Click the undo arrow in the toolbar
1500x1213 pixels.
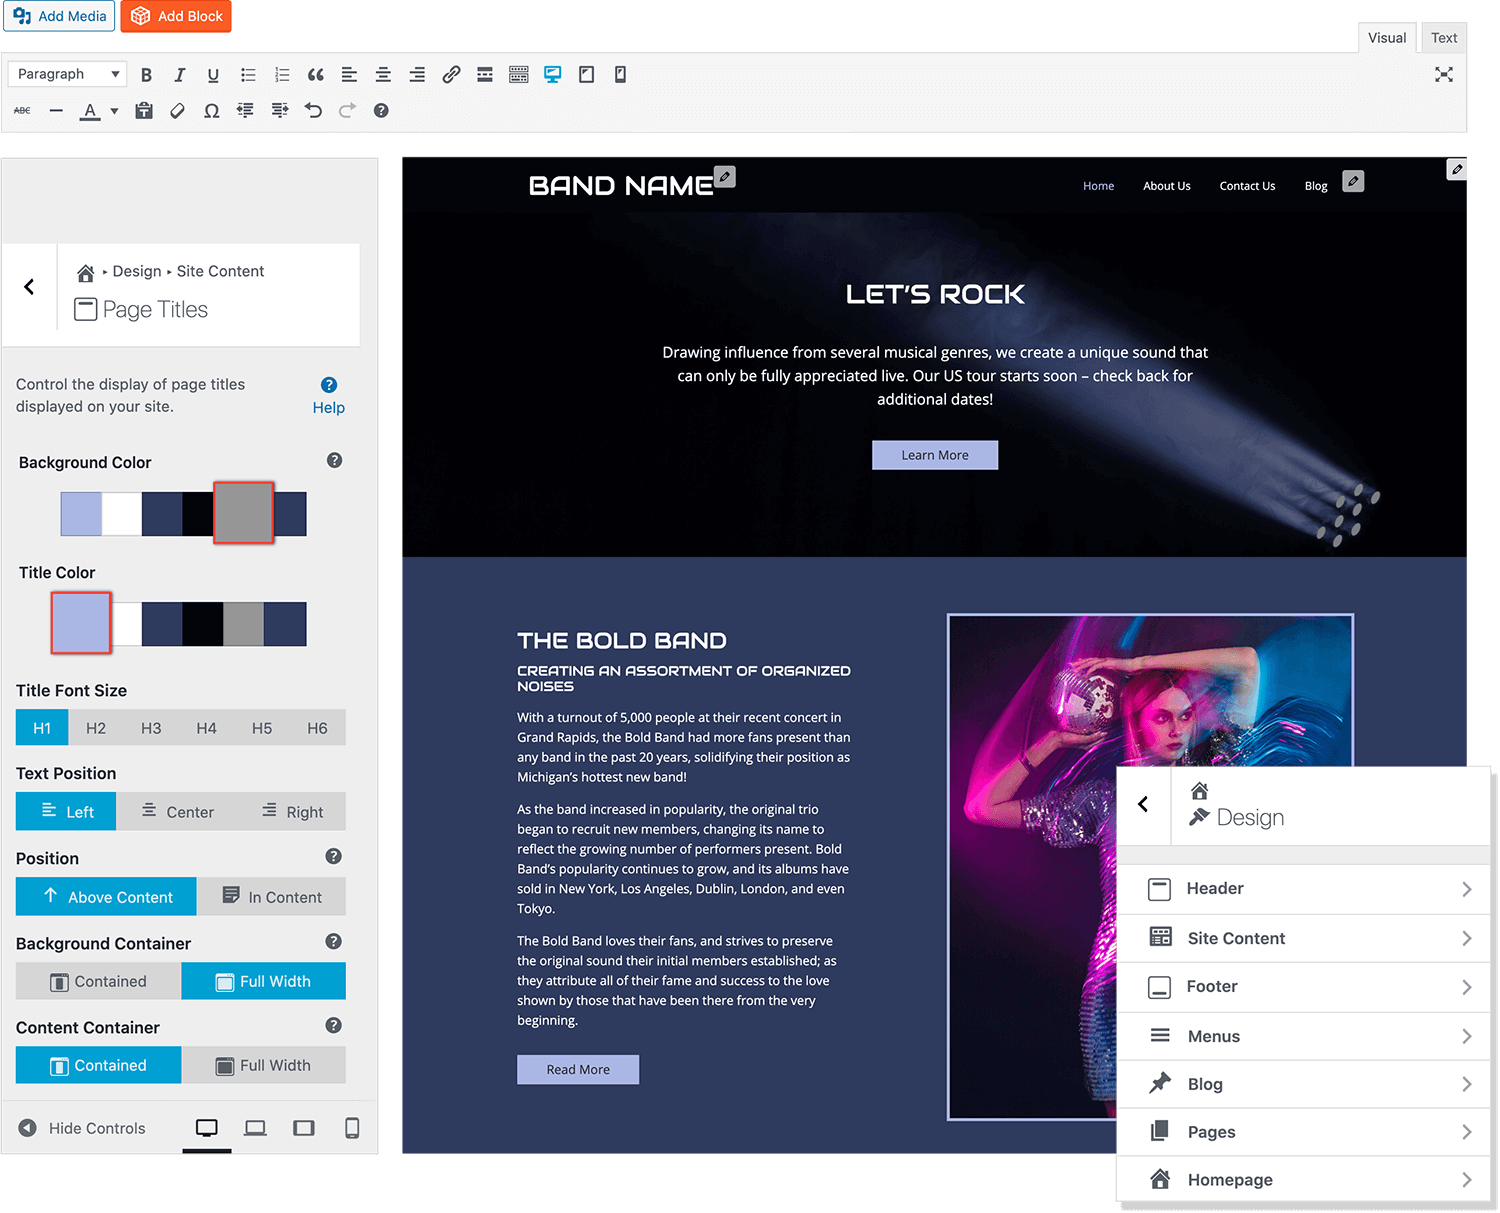313,111
